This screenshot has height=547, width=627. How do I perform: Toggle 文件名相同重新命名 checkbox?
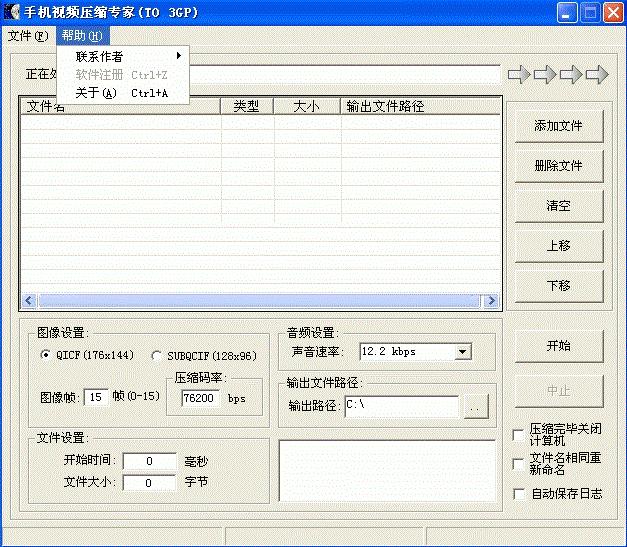click(x=518, y=464)
